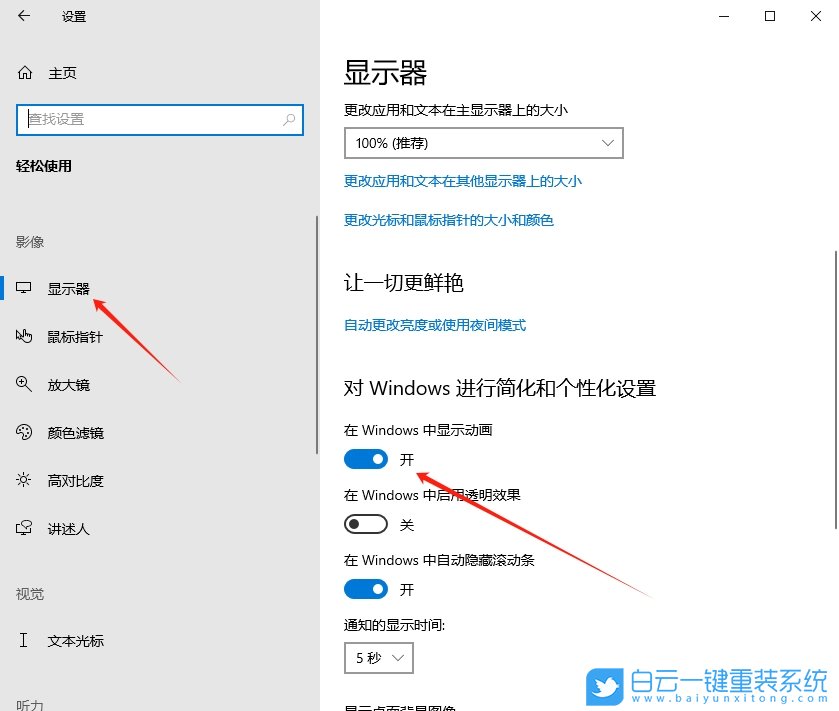Disable 在 Windows 中显示动画 toggle

point(365,458)
